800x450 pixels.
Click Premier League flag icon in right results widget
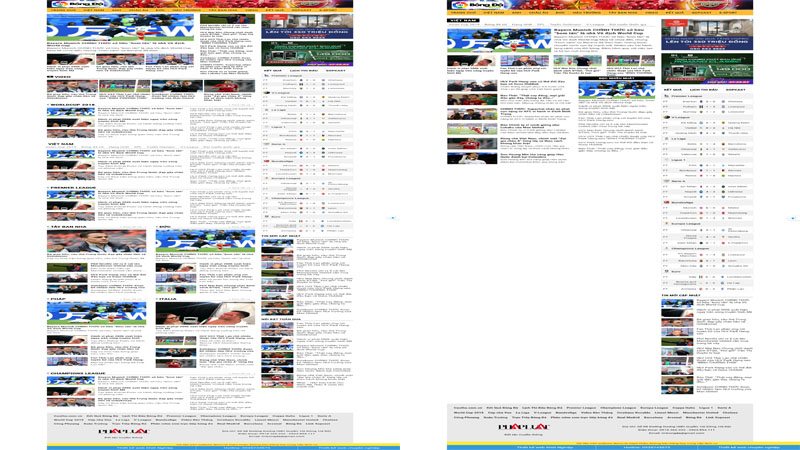click(x=666, y=96)
